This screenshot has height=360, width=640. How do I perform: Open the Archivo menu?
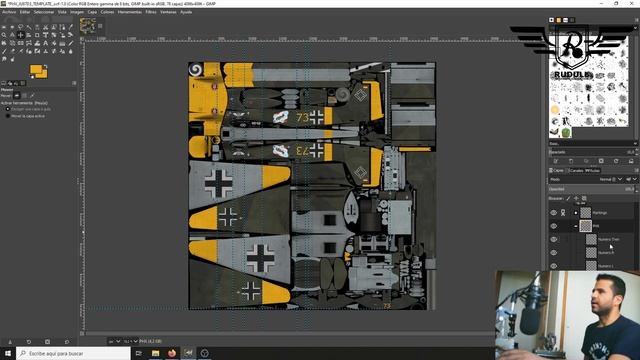coord(9,12)
